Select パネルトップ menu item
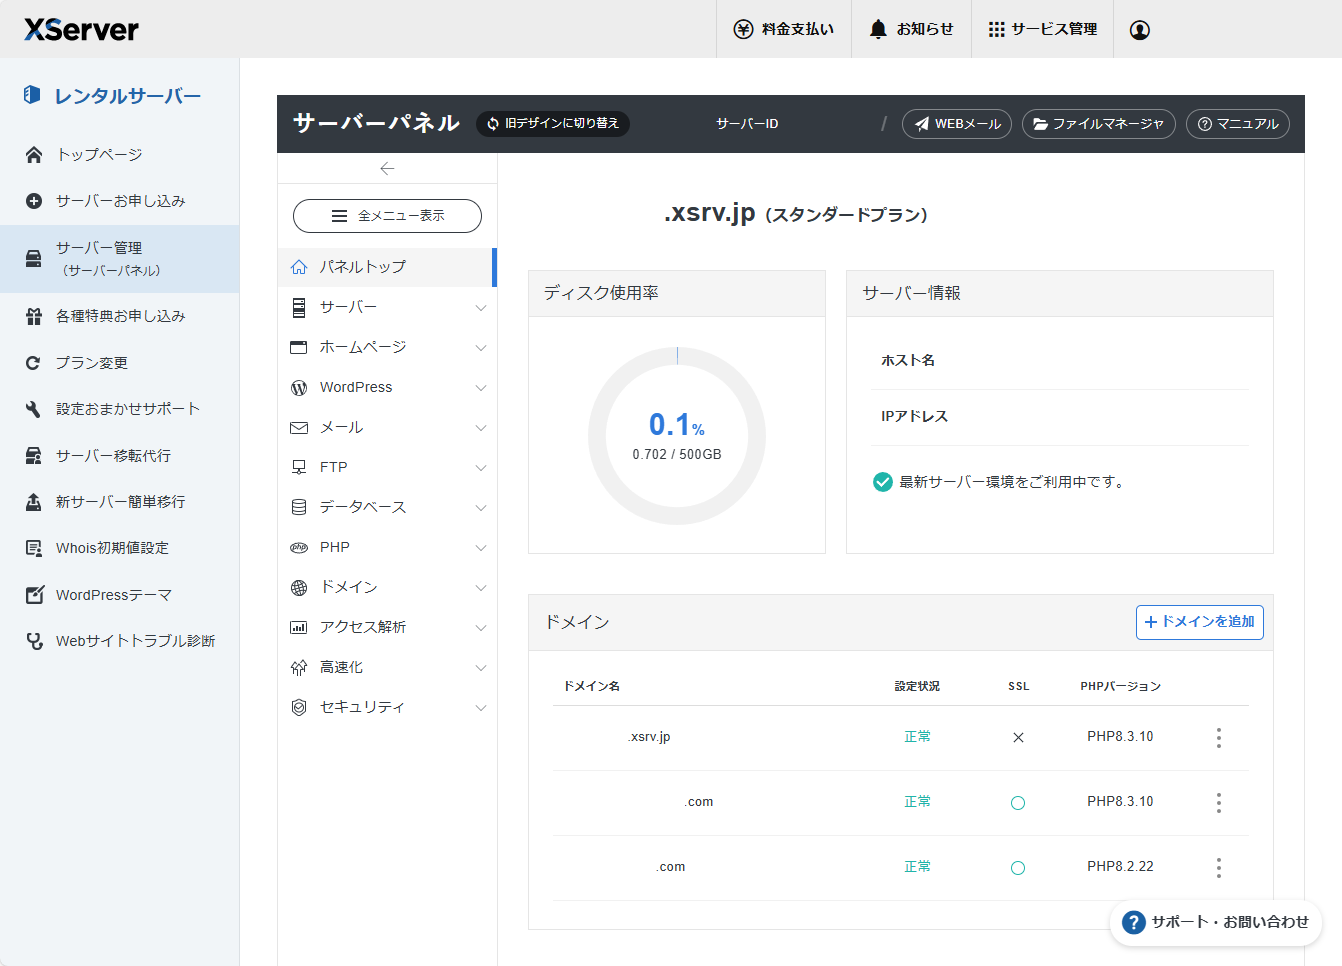This screenshot has height=966, width=1342. [387, 267]
